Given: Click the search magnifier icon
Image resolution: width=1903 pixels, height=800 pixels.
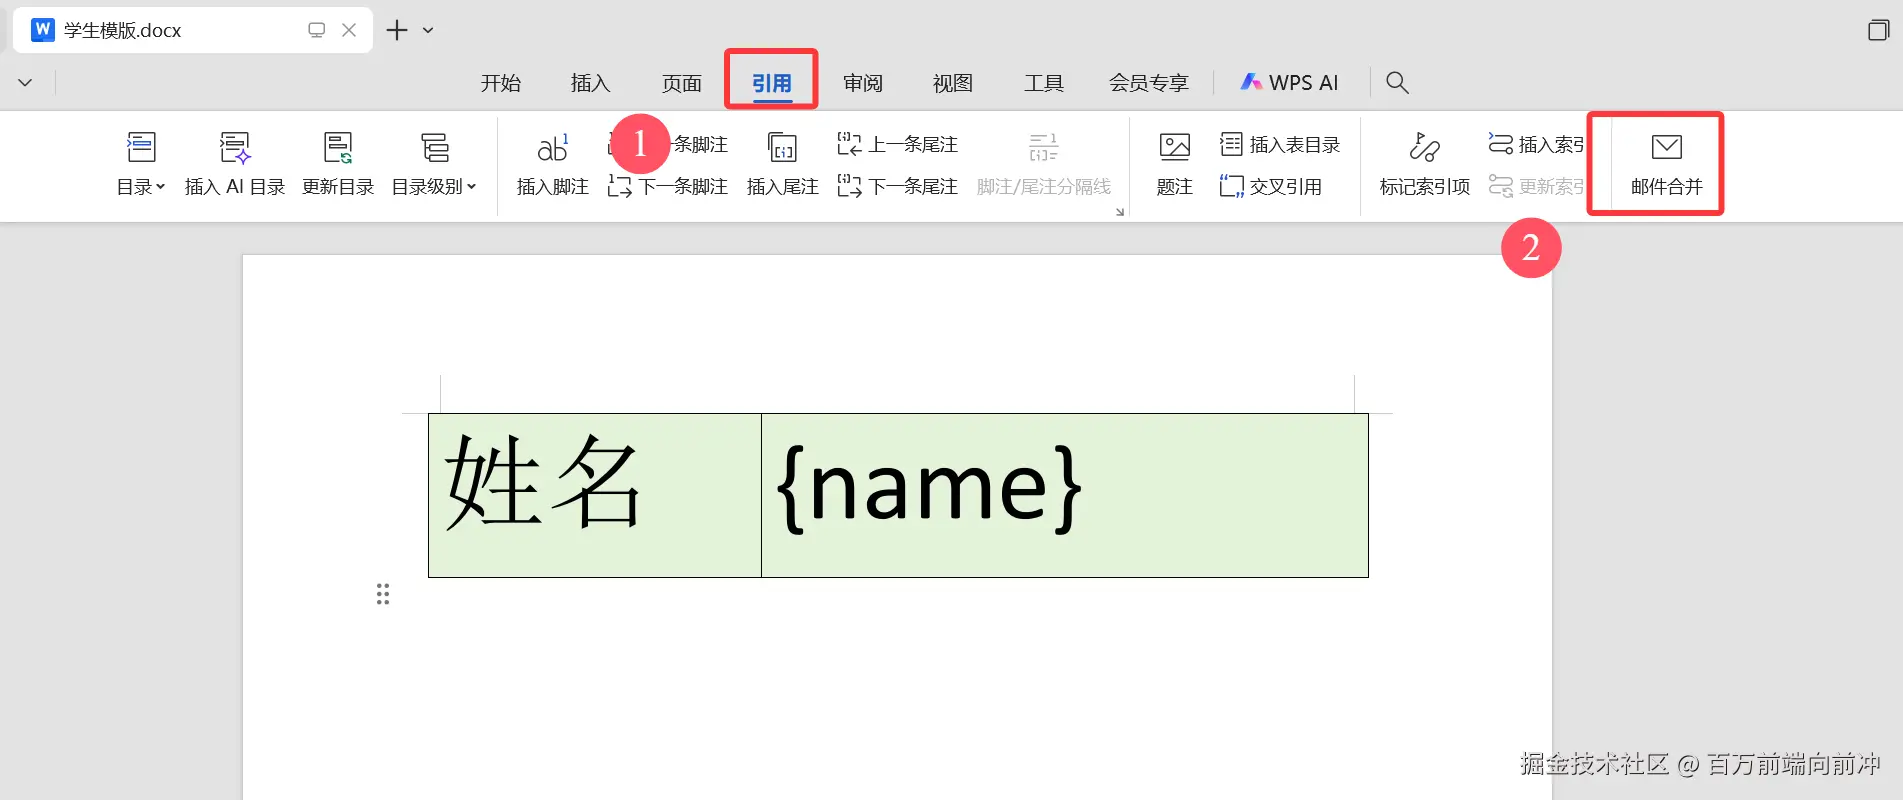Looking at the screenshot, I should tap(1398, 83).
